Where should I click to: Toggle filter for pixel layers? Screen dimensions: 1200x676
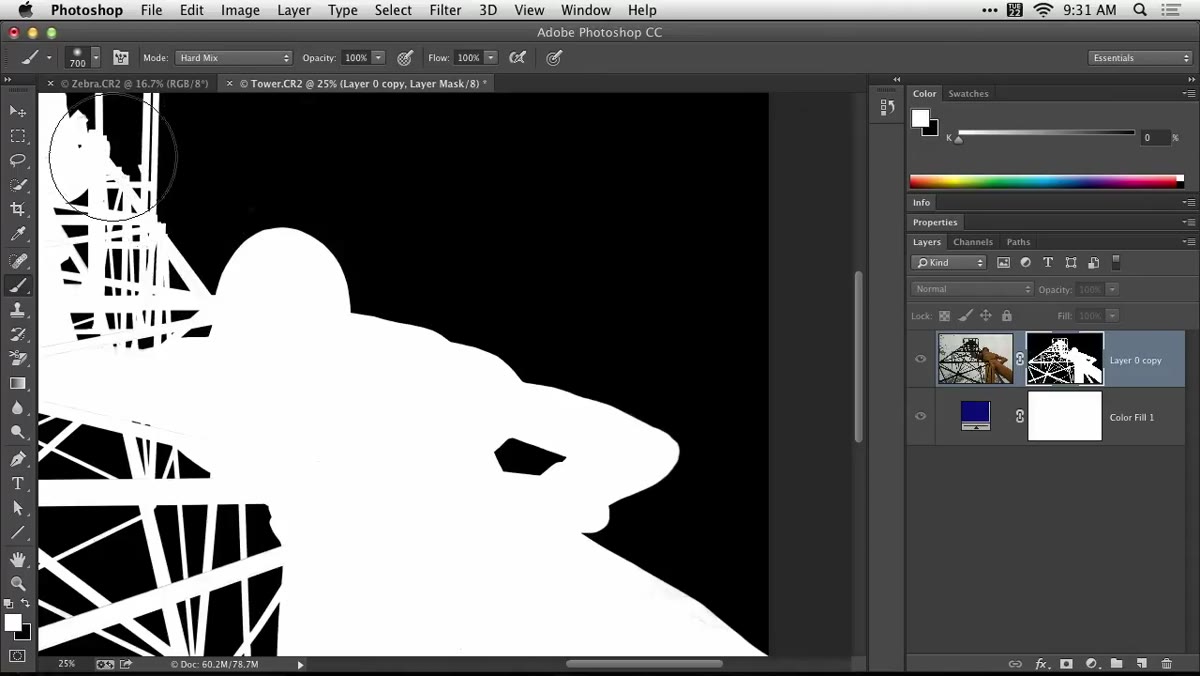pos(1003,263)
